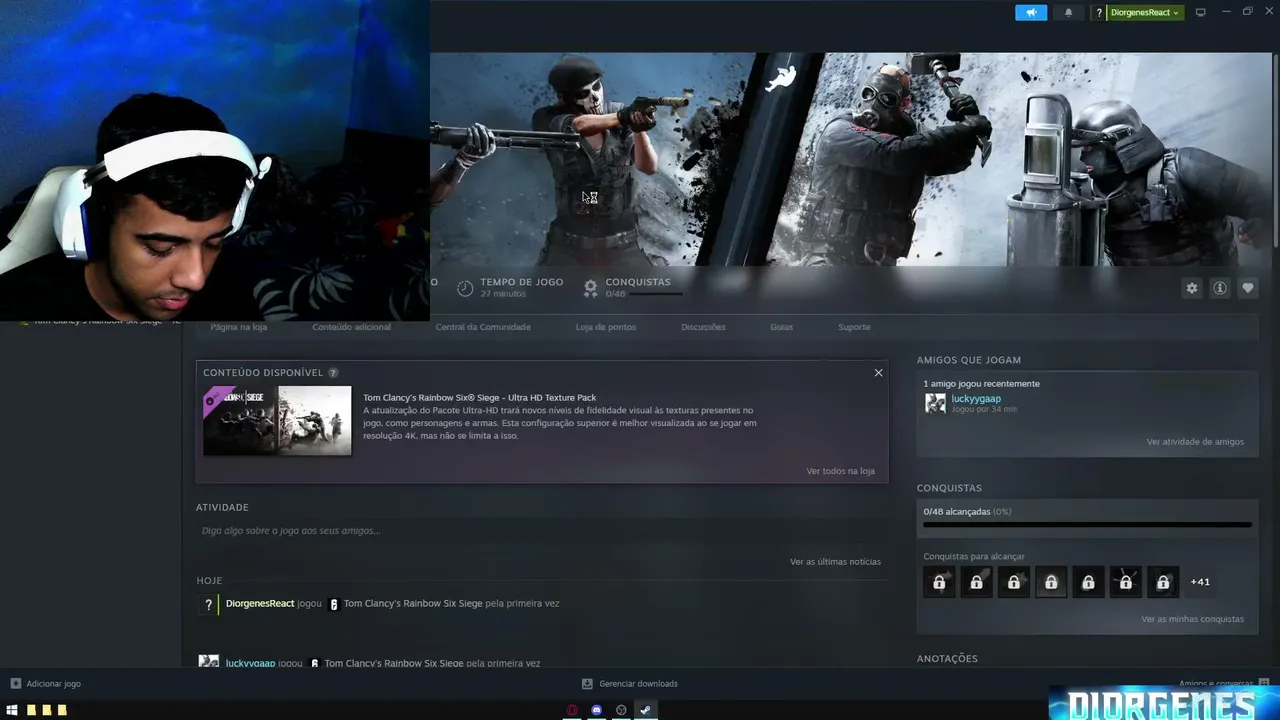This screenshot has height=720, width=1280.
Task: Close the Conteúdo Disponível panel
Action: pos(878,373)
